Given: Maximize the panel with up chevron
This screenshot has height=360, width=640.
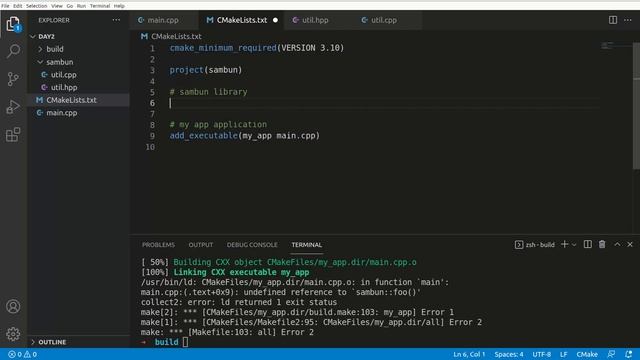Looking at the screenshot, I should pos(617,244).
